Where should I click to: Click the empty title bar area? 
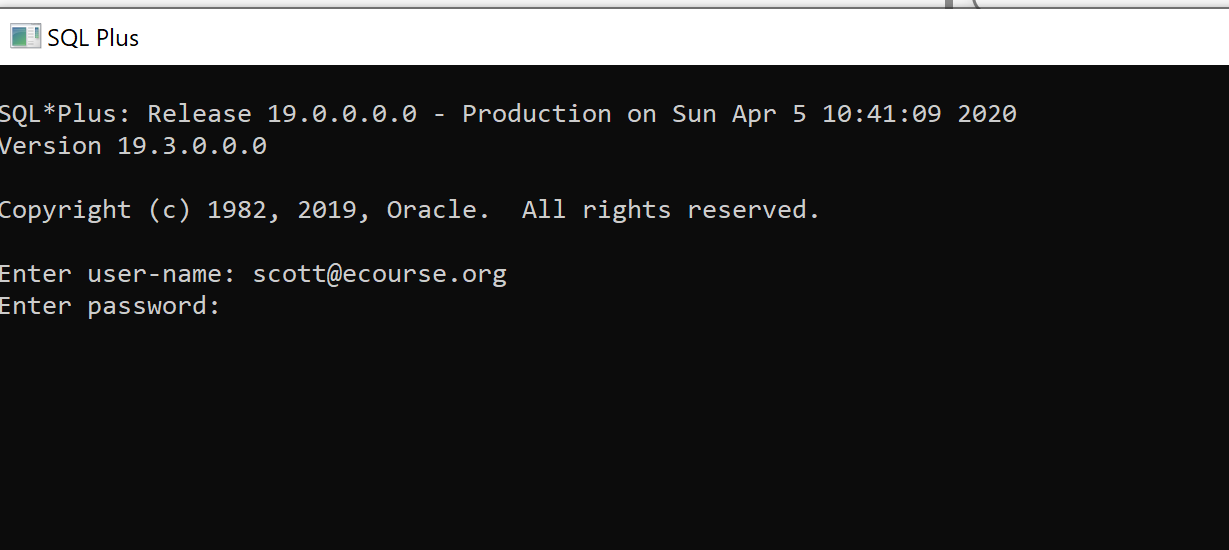(x=650, y=38)
